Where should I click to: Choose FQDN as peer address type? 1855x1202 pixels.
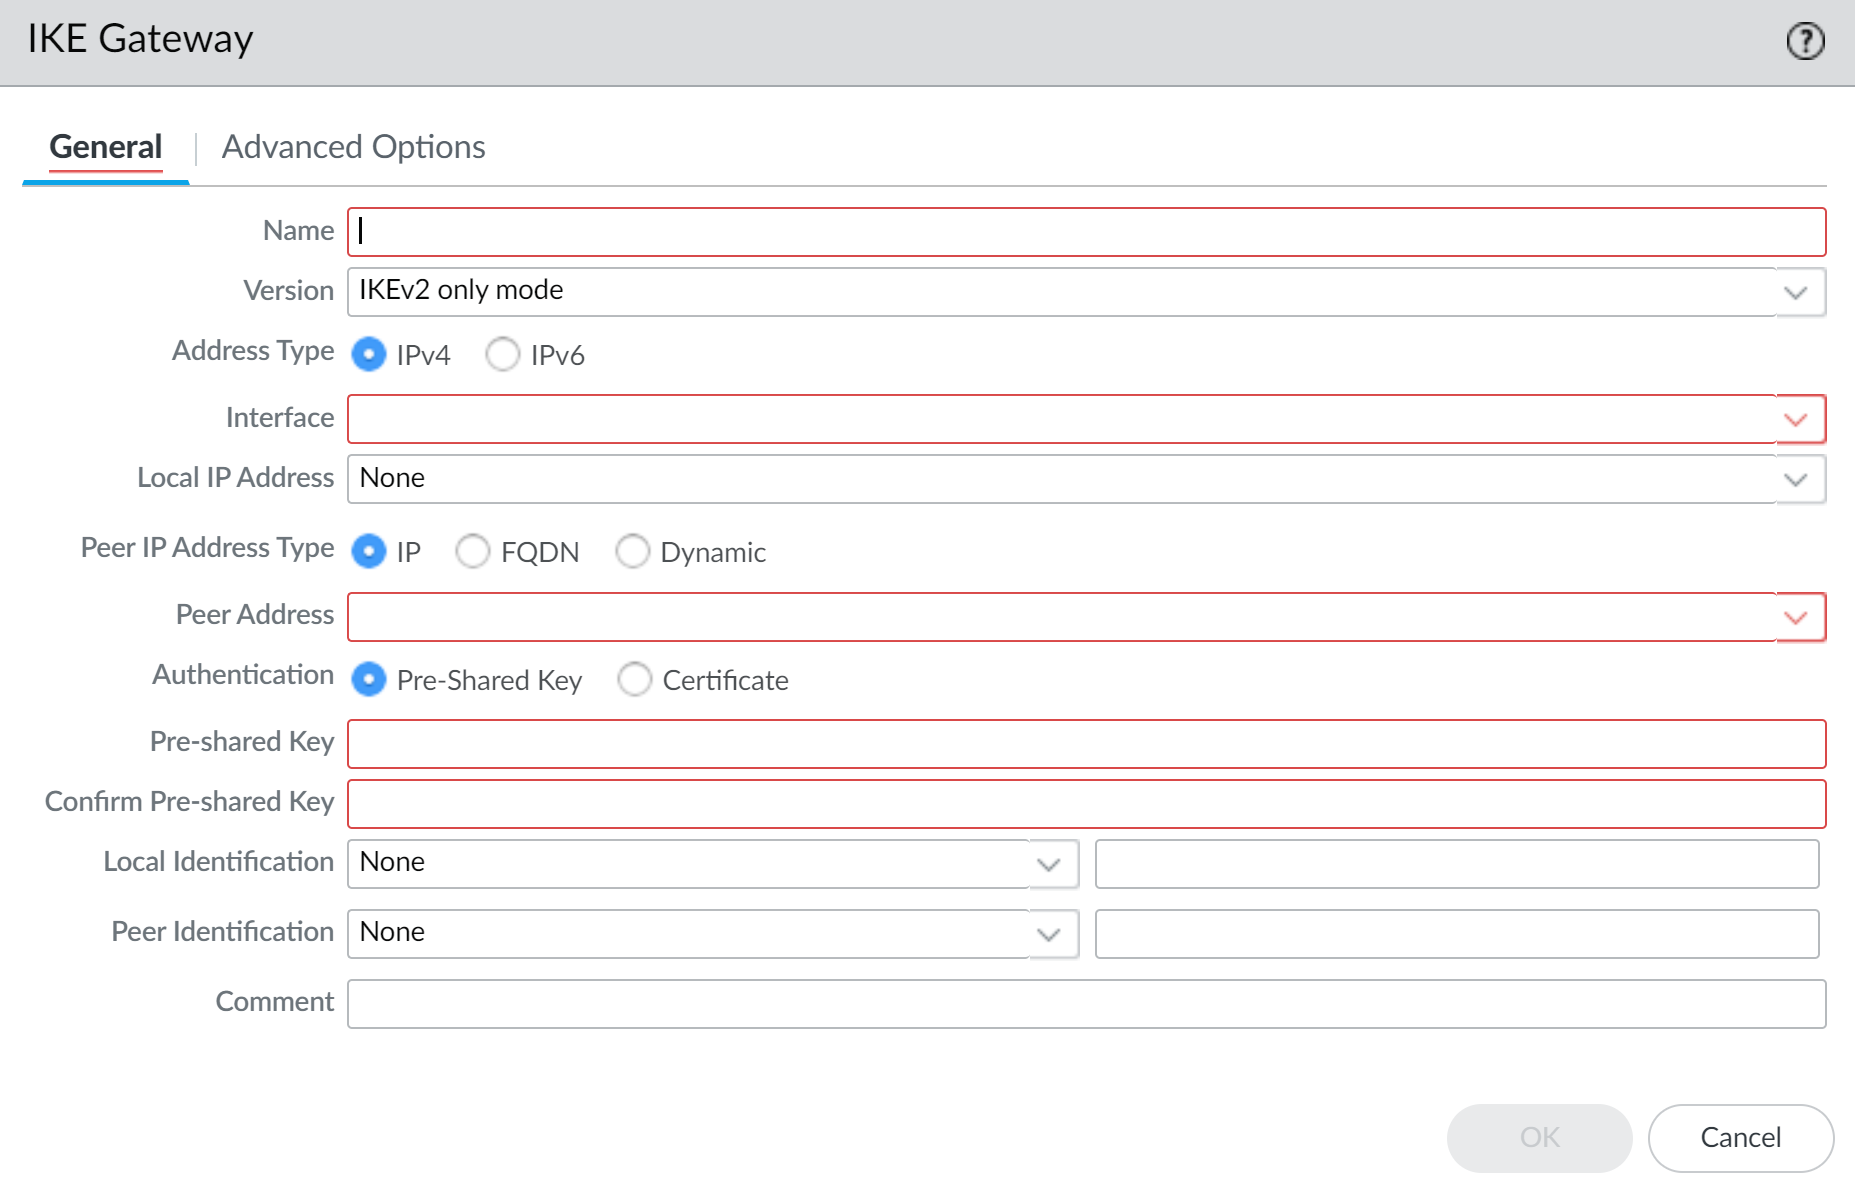pyautogui.click(x=473, y=551)
